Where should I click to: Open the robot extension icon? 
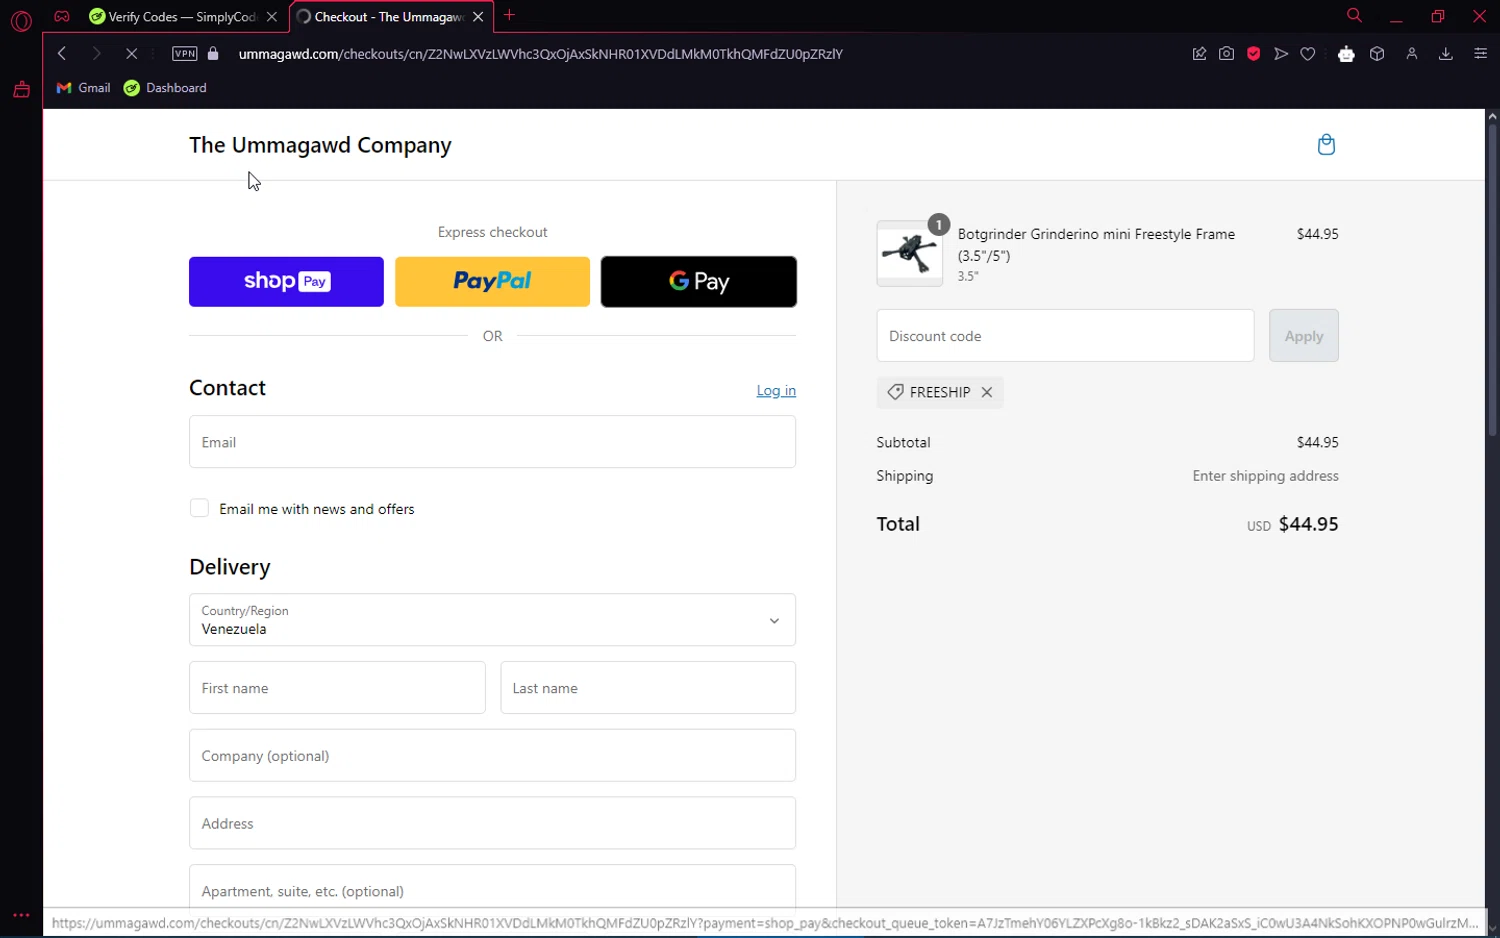tap(1346, 54)
